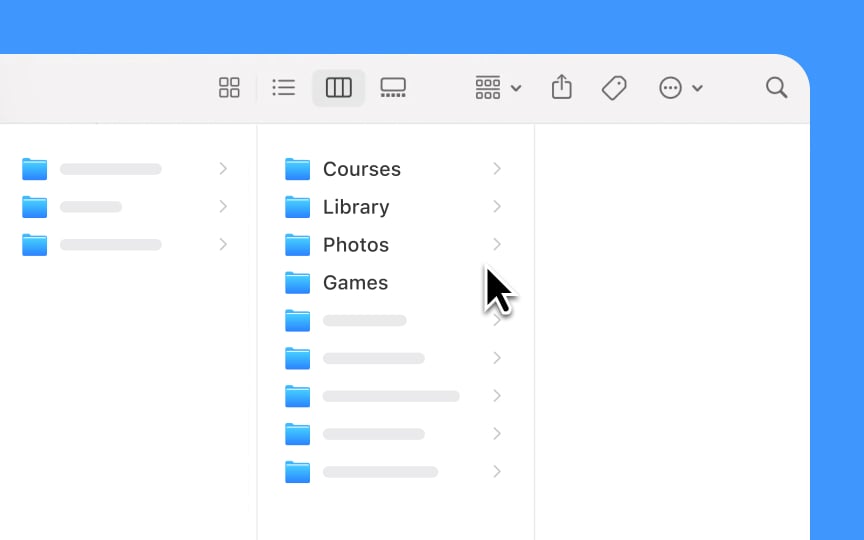Open the More actions ellipsis menu
The image size is (864, 540).
(x=680, y=88)
